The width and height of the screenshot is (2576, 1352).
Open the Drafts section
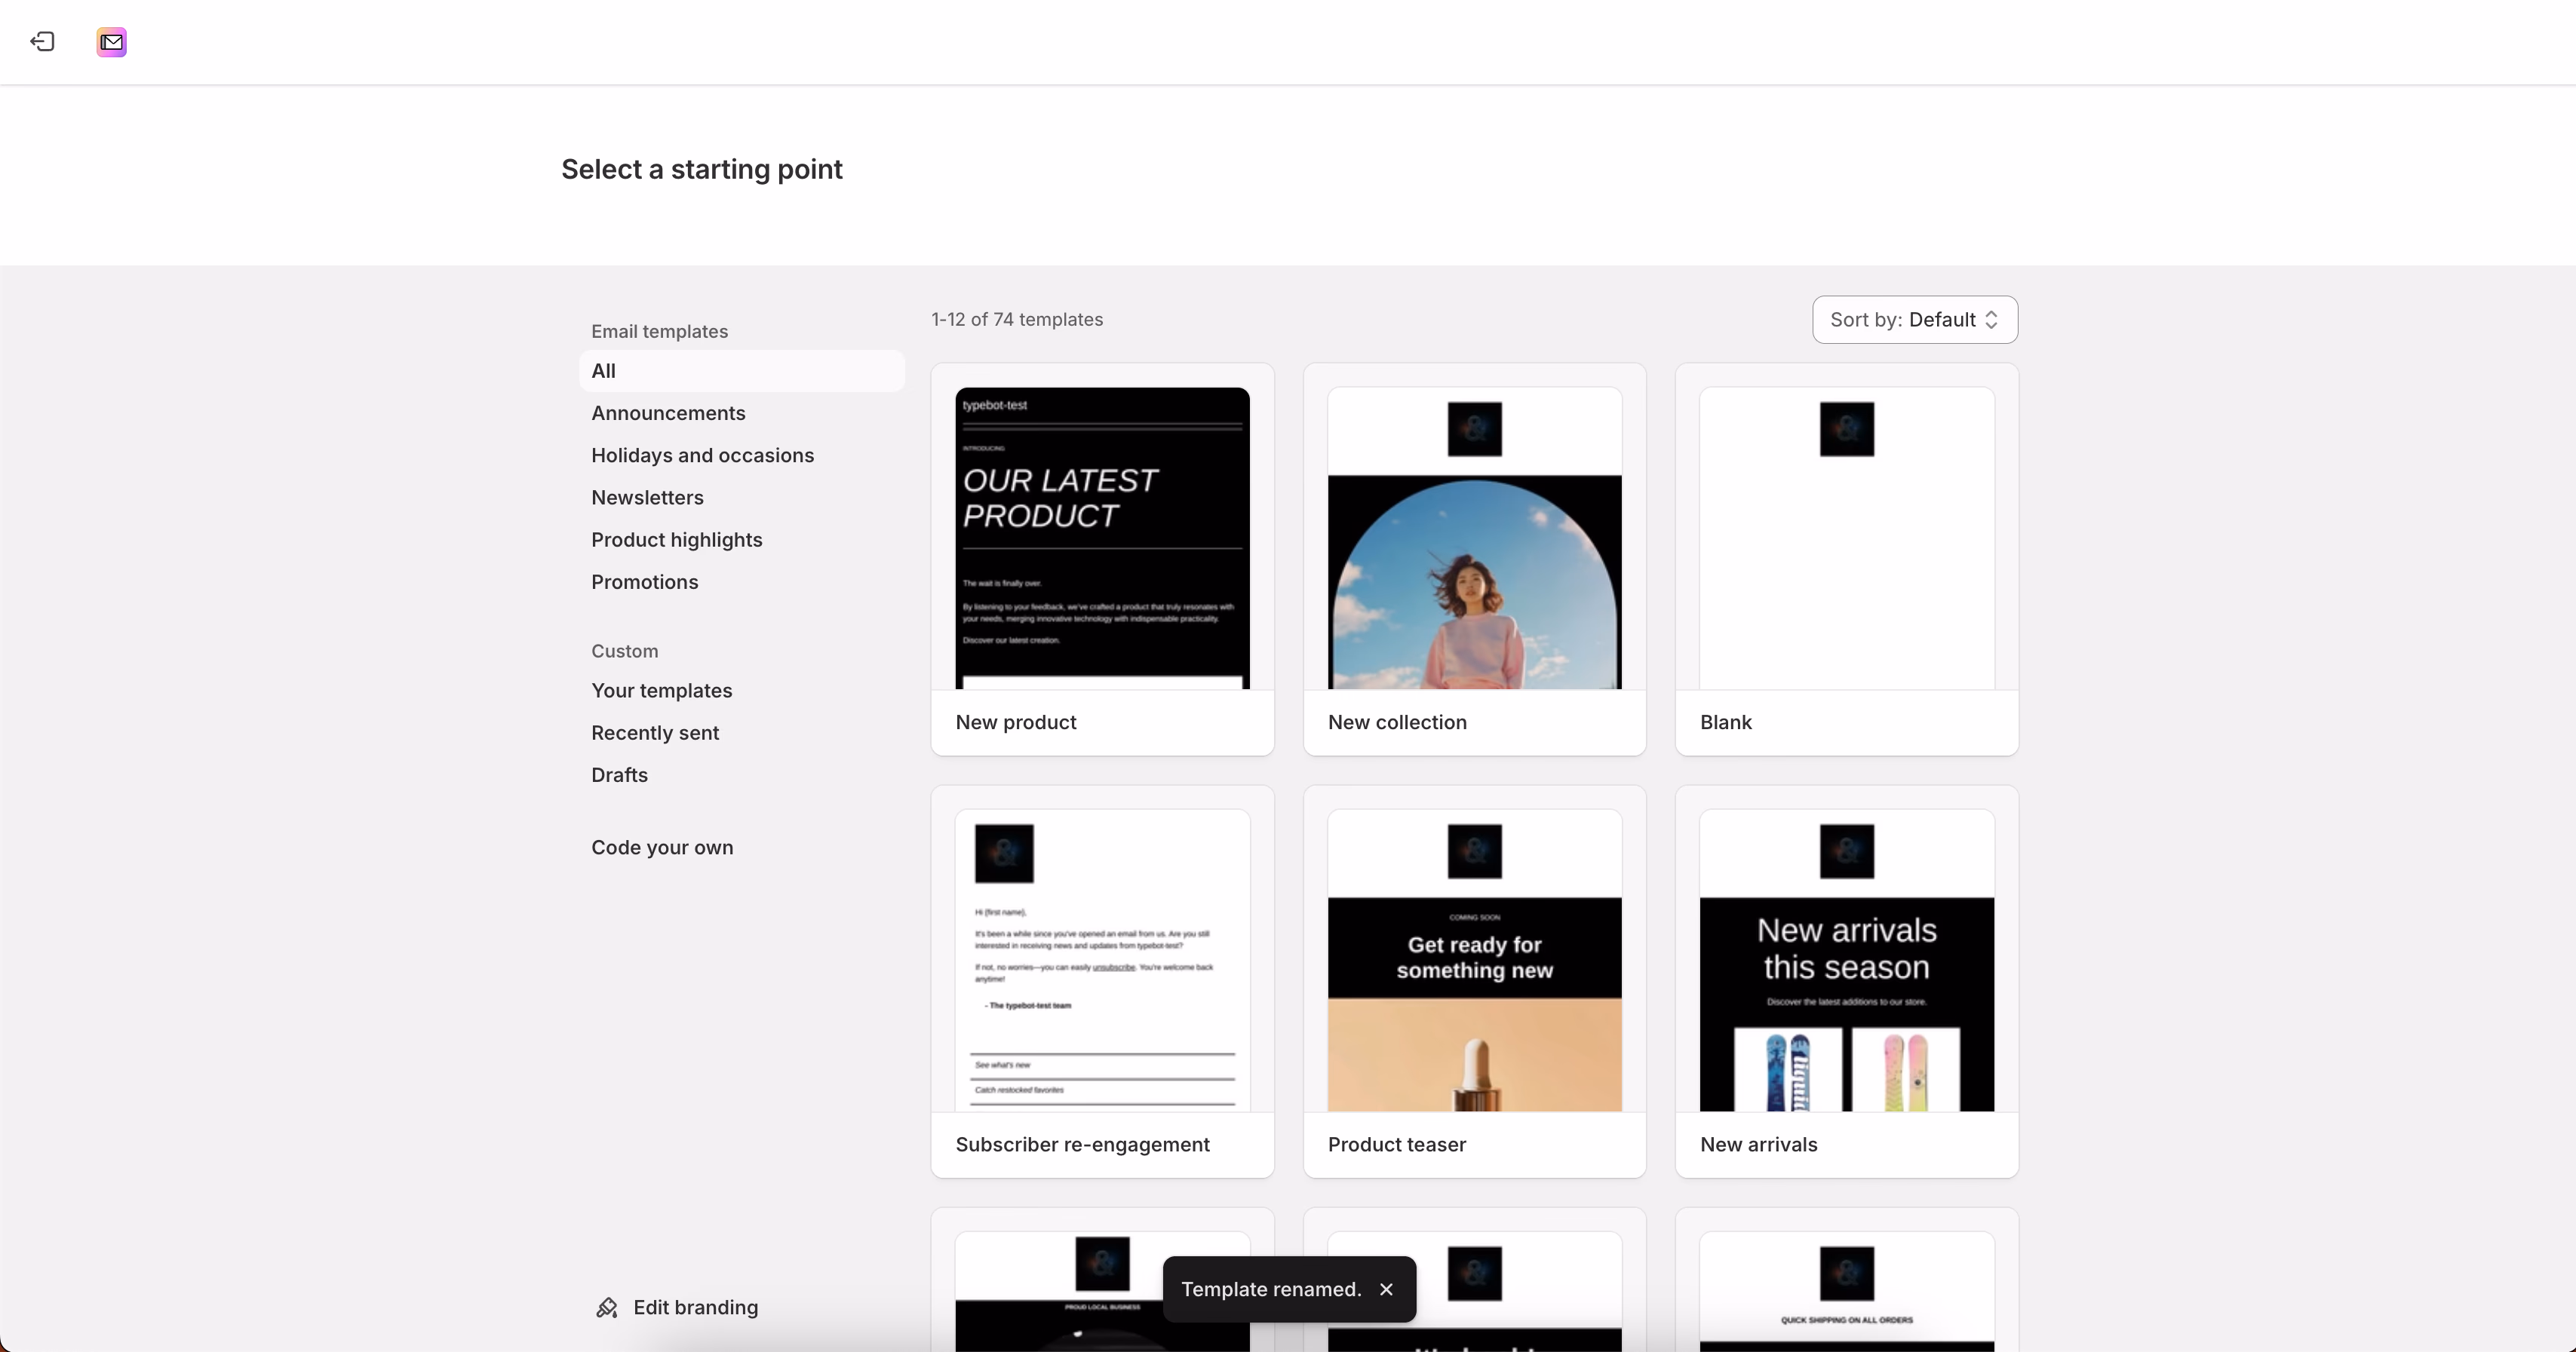(619, 774)
